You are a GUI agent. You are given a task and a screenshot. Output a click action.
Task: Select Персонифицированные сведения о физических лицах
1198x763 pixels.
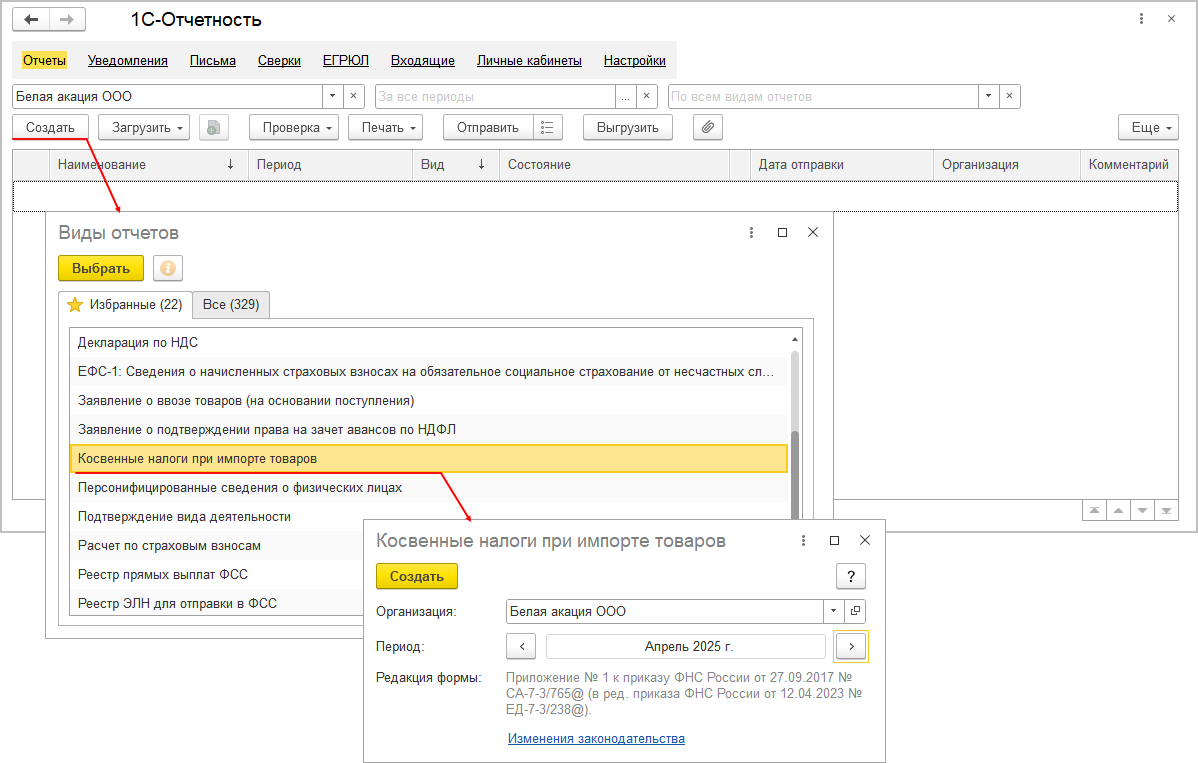[429, 488]
